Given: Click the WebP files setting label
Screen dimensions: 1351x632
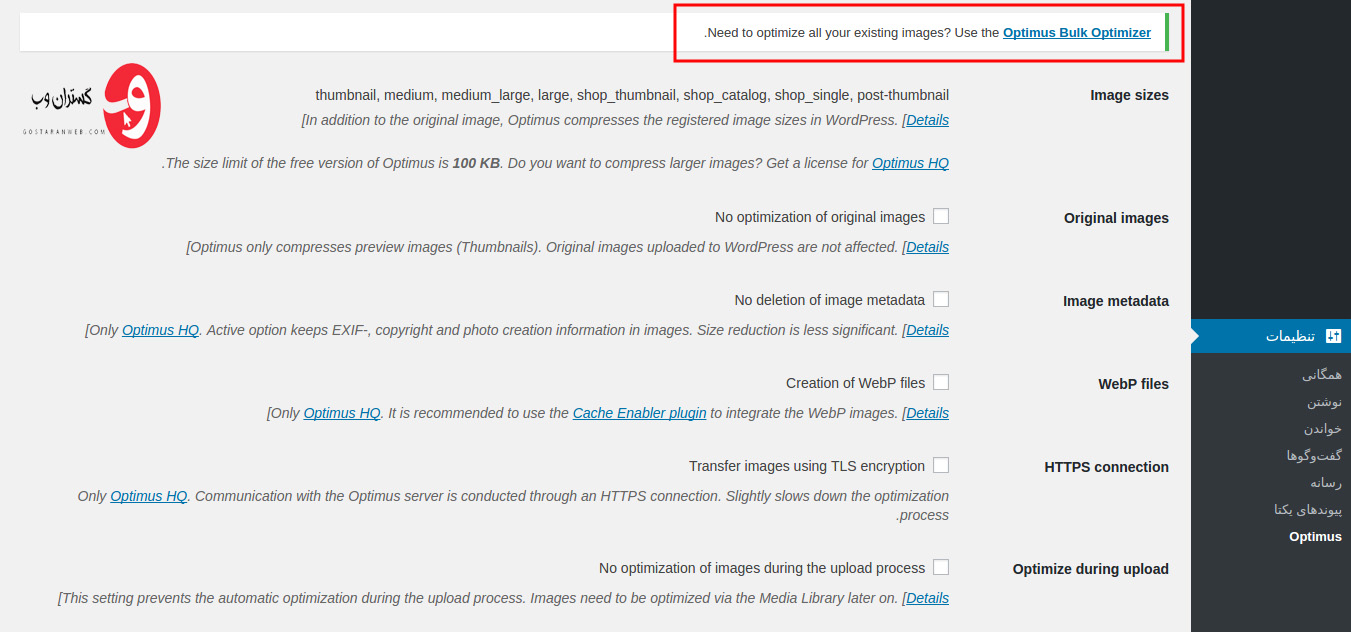Looking at the screenshot, I should pyautogui.click(x=1134, y=384).
